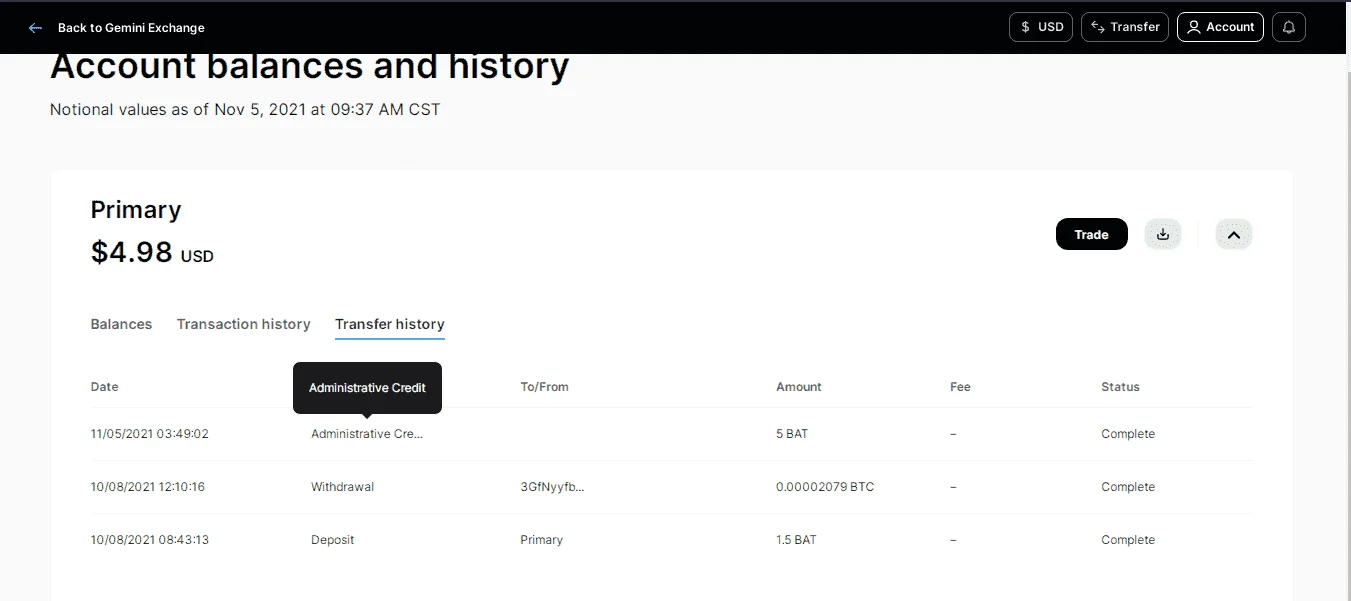
Task: Collapse the Primary account panel
Action: click(x=1234, y=234)
